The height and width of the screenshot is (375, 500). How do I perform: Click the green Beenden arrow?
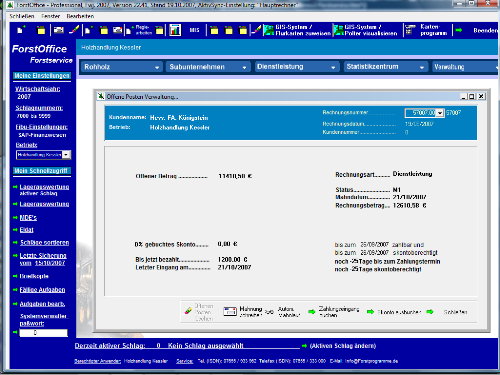459,30
